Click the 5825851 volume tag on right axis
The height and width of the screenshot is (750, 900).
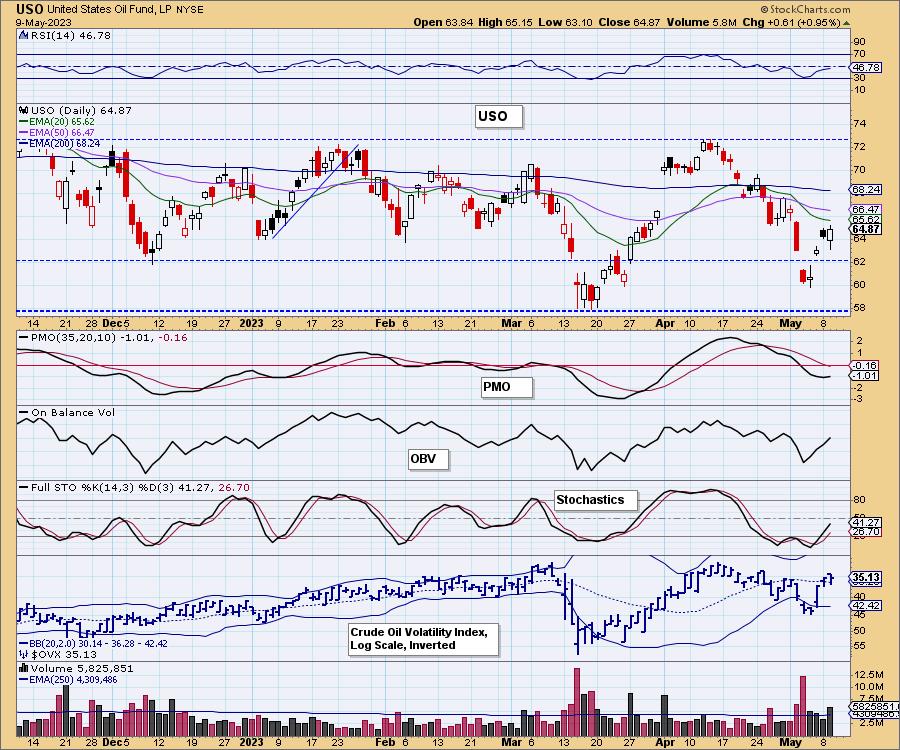[x=872, y=707]
